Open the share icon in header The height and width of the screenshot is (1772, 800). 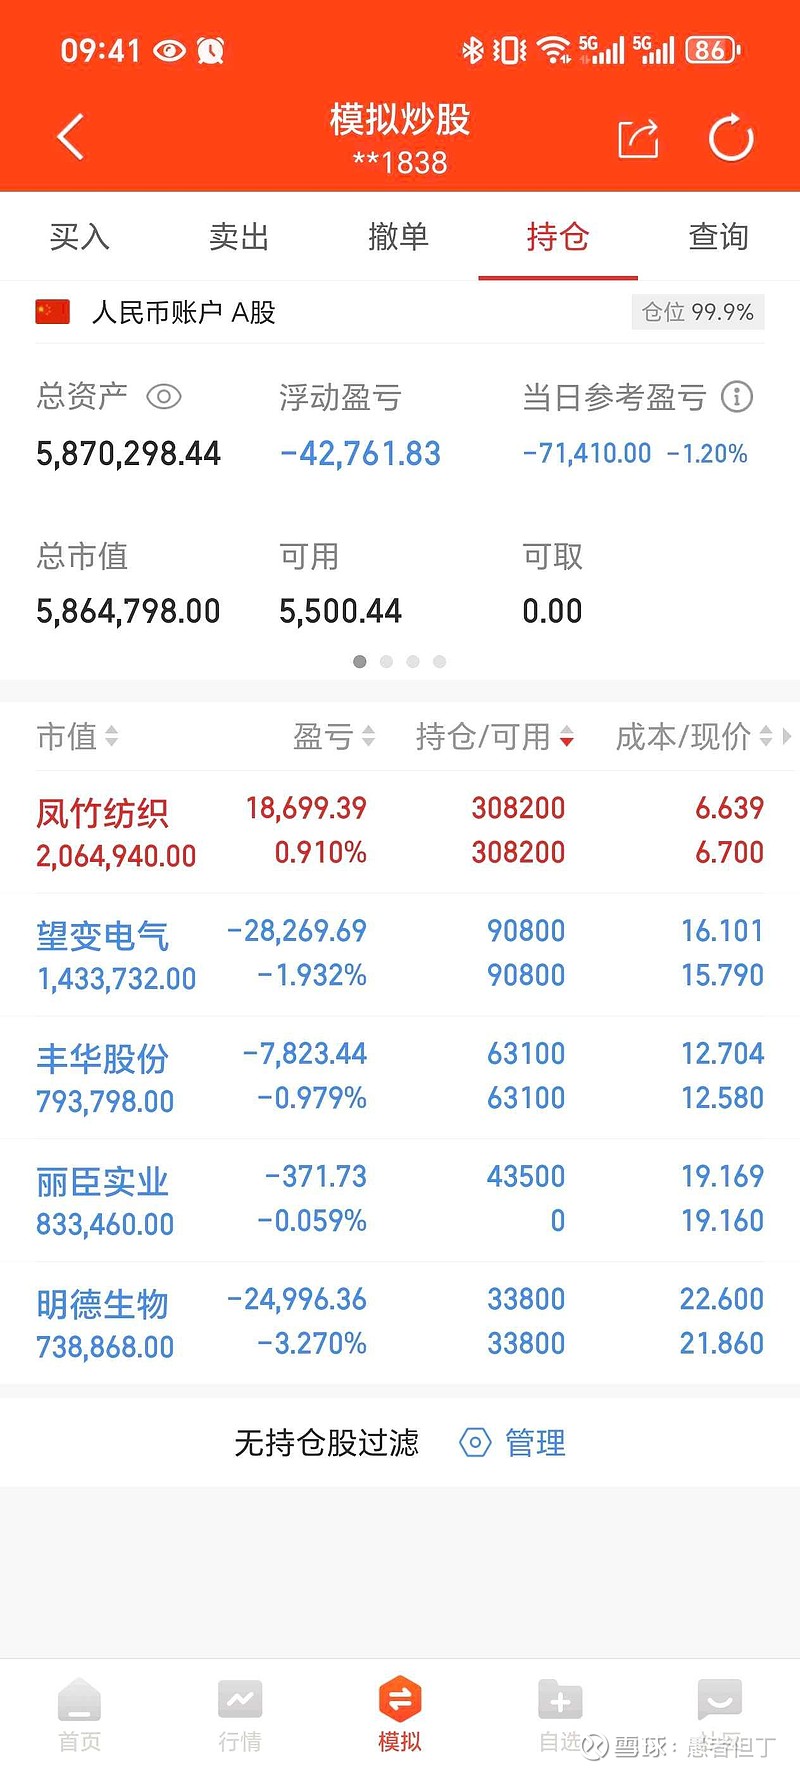tap(638, 138)
